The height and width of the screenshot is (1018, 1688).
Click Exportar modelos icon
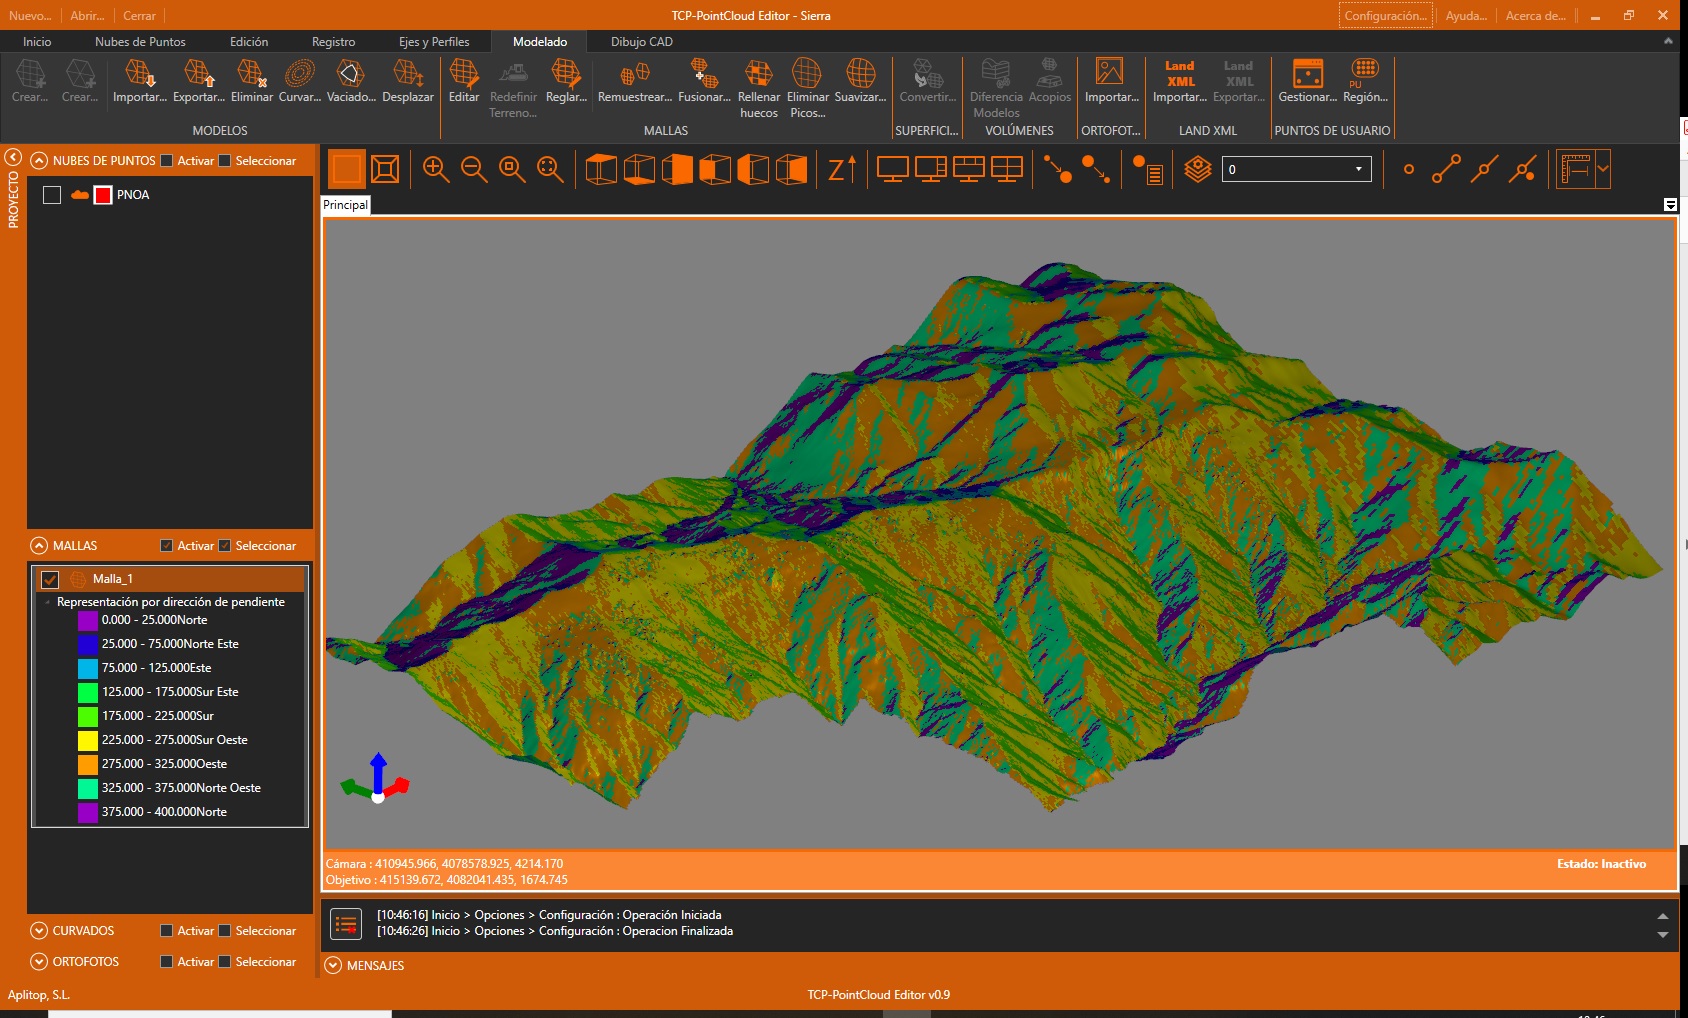coord(199,81)
